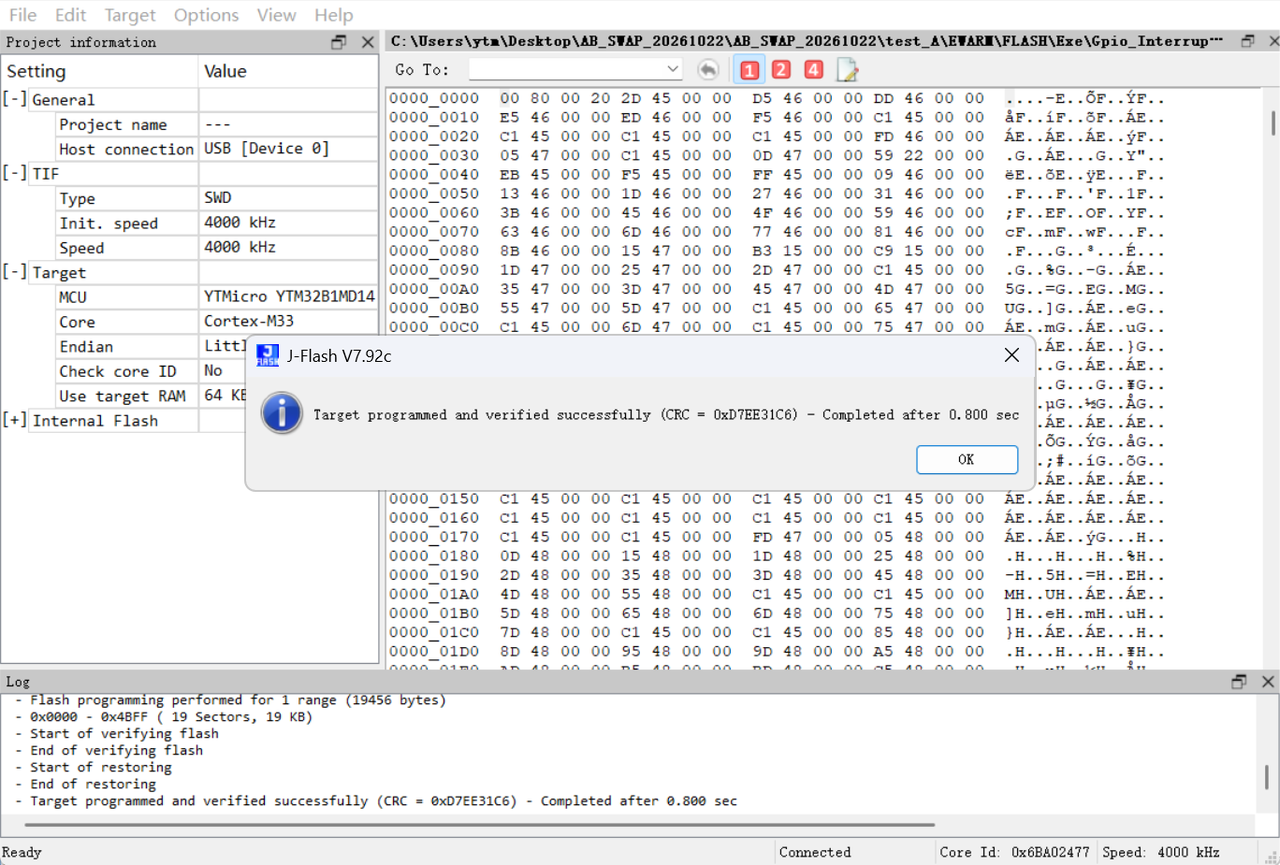1280x865 pixels.
Task: Switch to 1-byte display width icon
Action: point(749,69)
